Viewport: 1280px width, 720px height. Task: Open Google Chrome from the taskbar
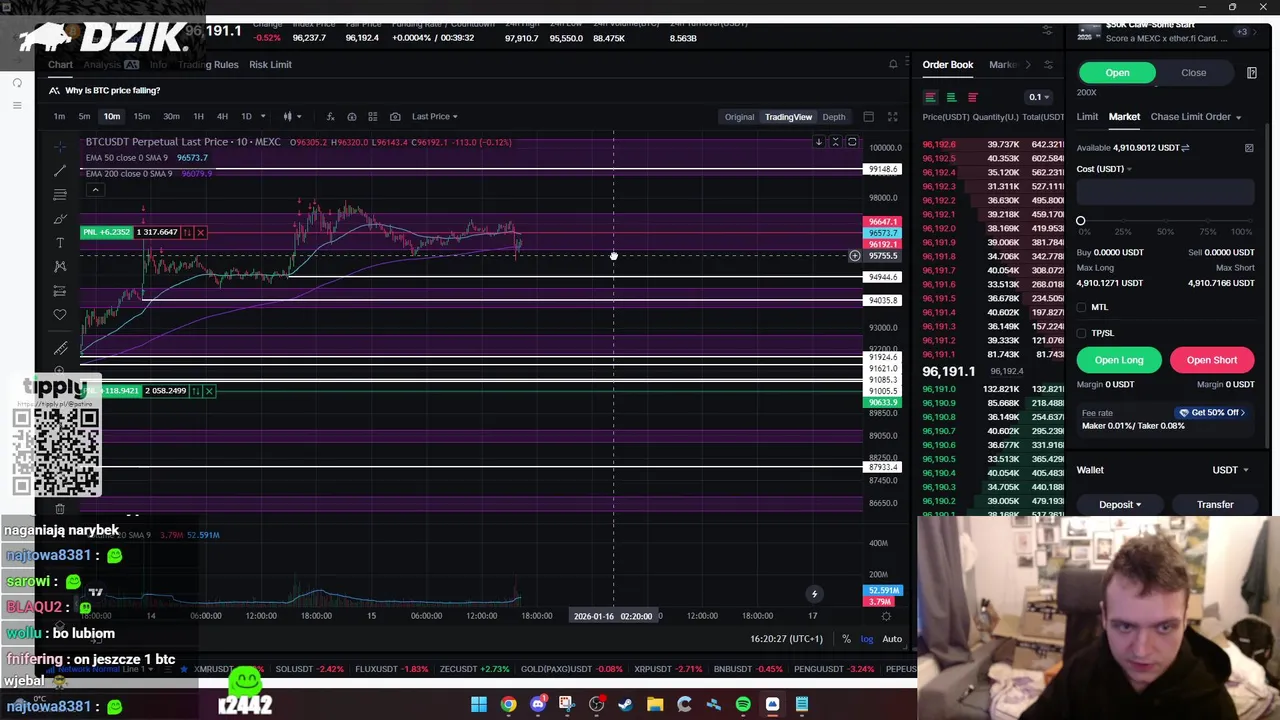coord(508,705)
